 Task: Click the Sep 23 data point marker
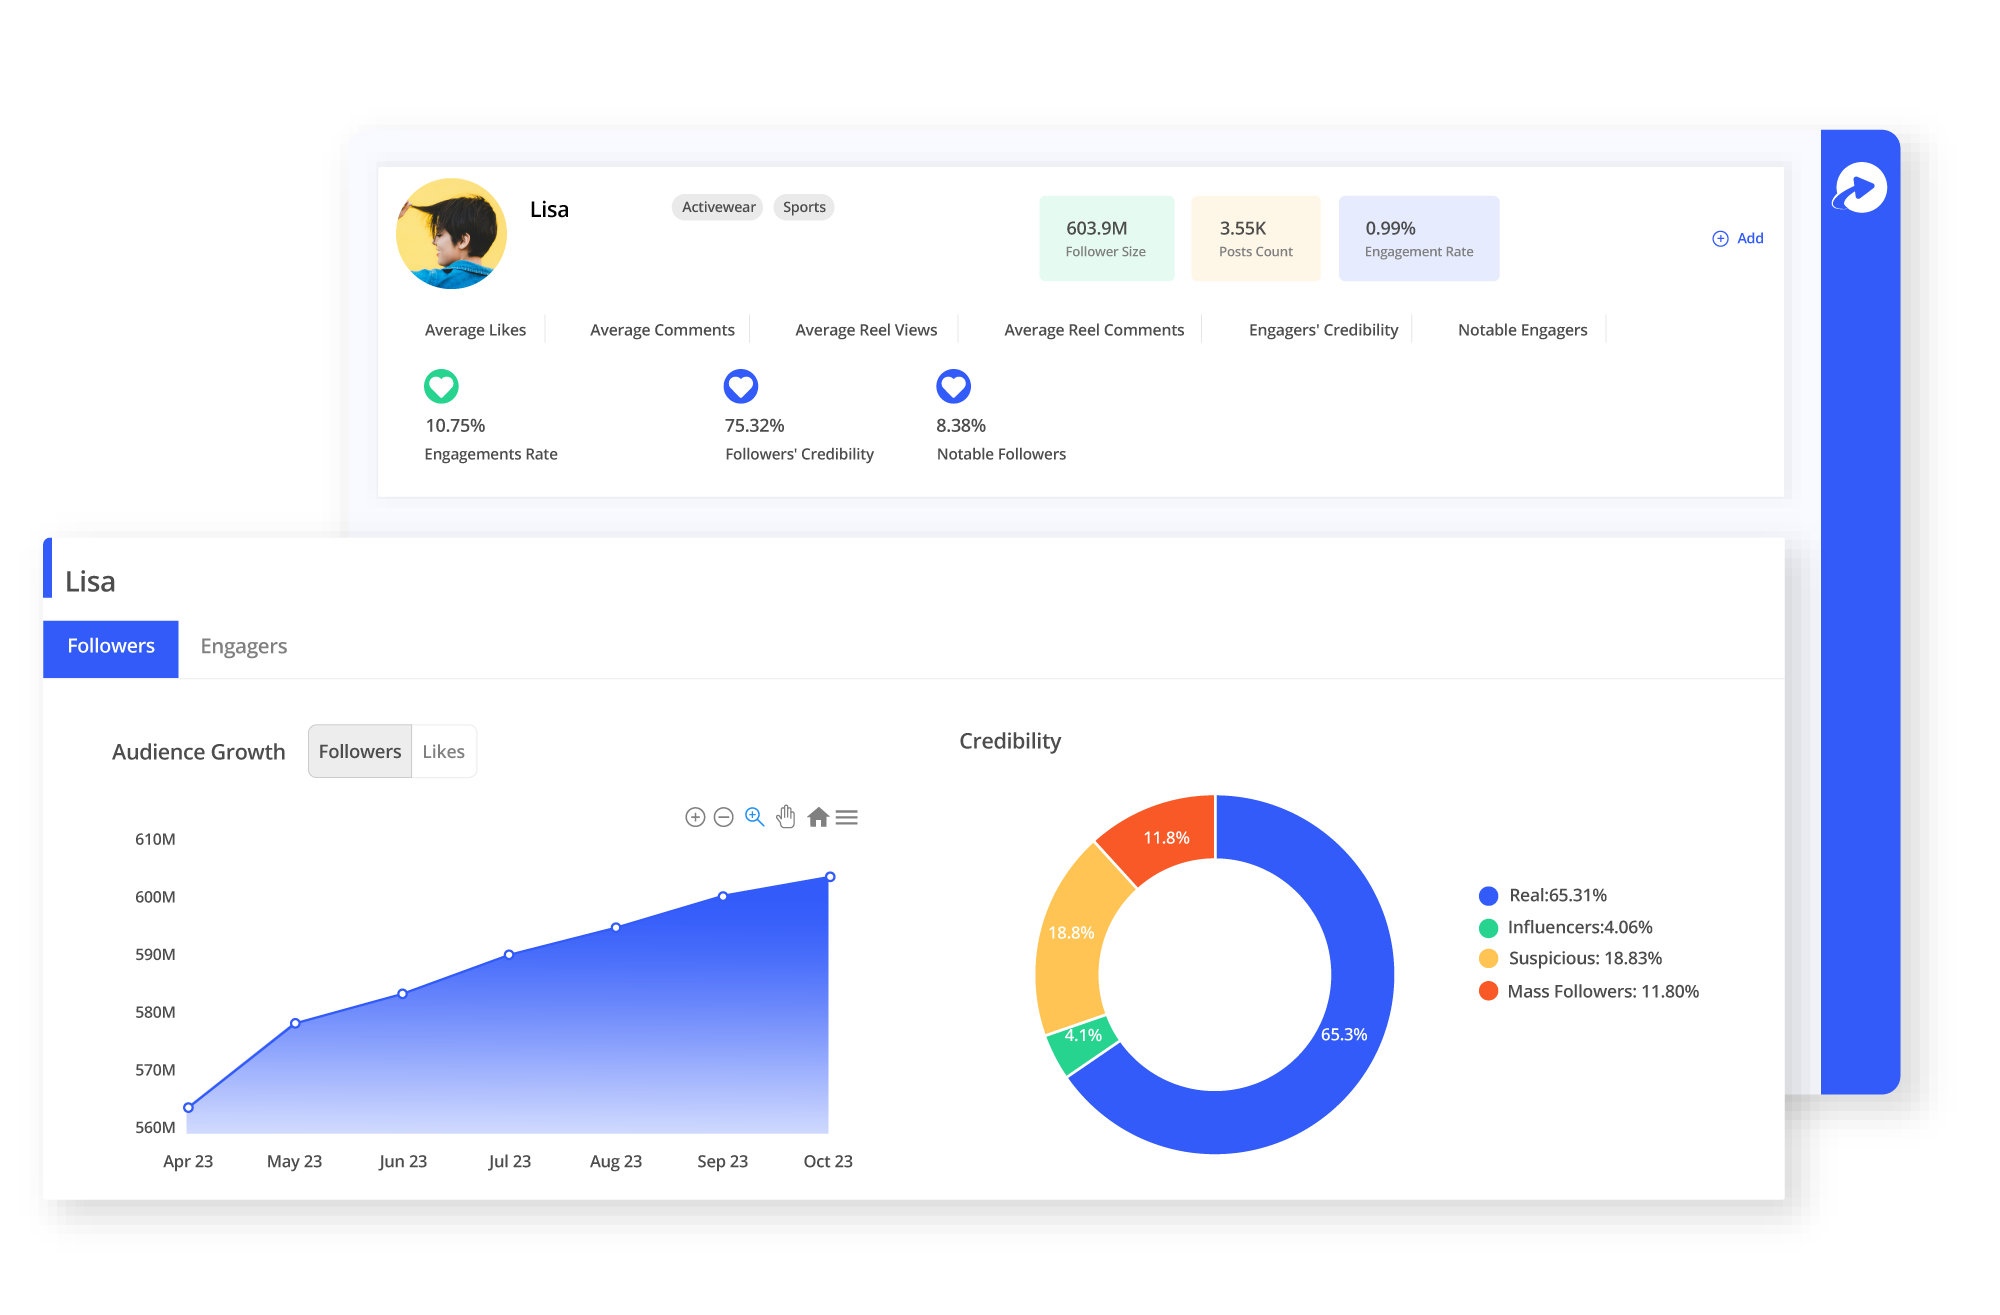tap(723, 896)
